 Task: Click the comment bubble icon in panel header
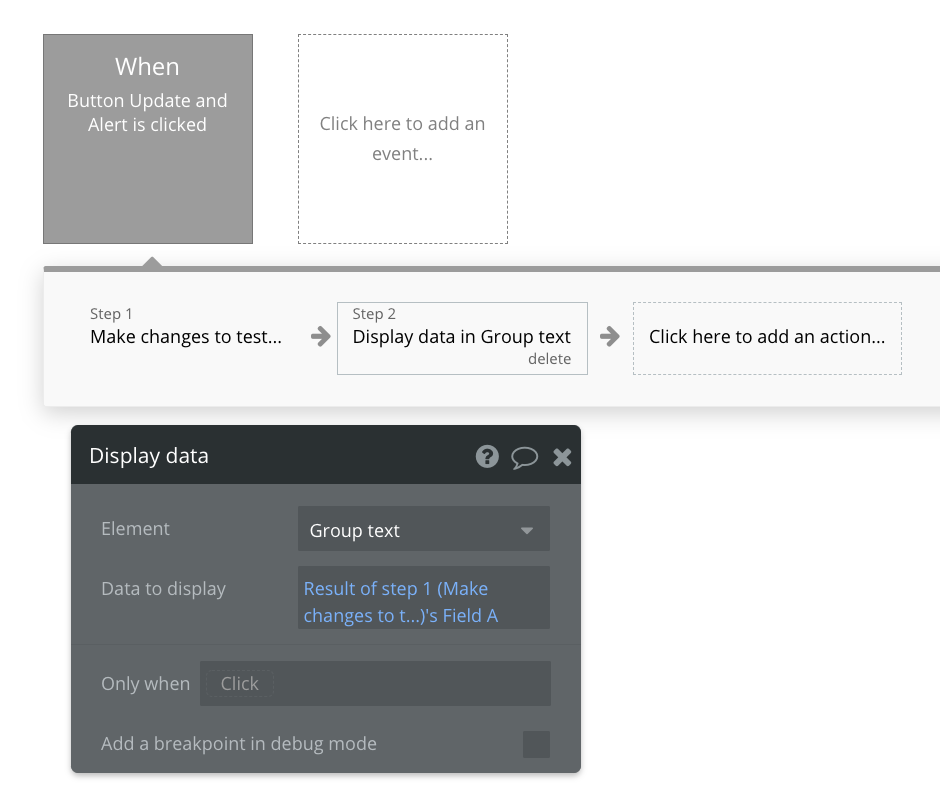point(525,457)
